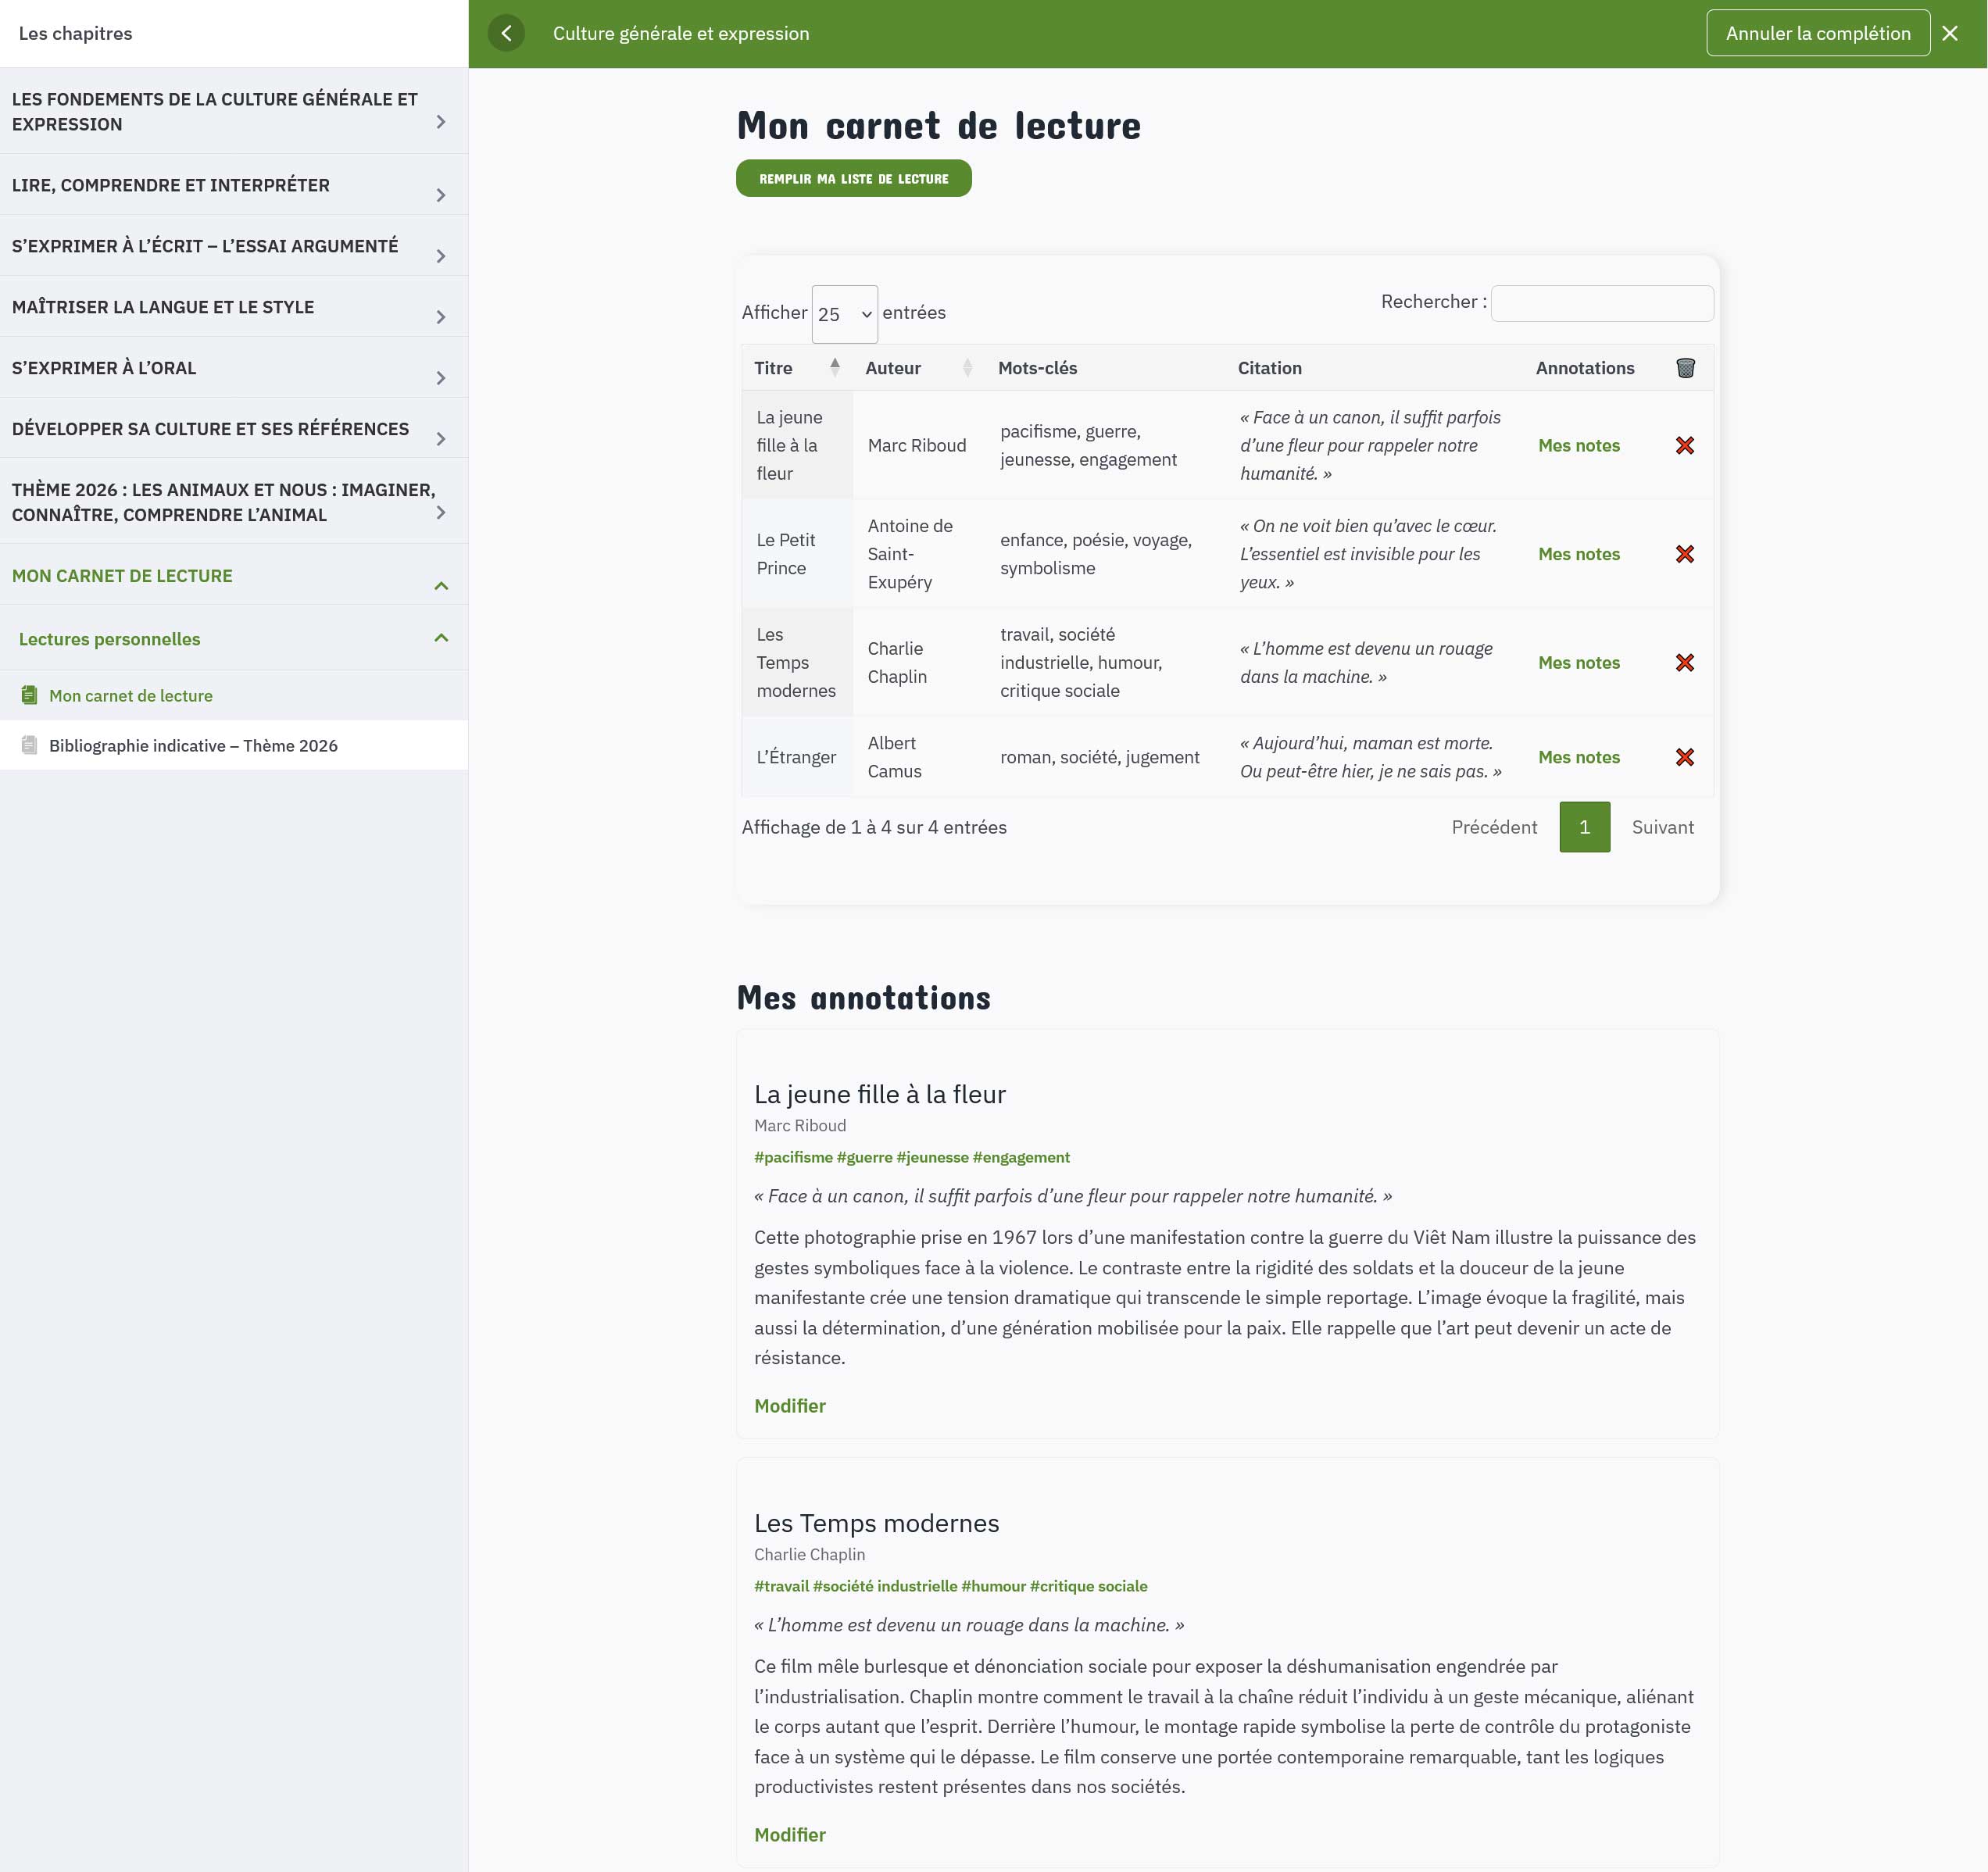Screen dimensions: 1988x1872
Task: Collapse Mon carnet de lecture chapter
Action: 440,586
